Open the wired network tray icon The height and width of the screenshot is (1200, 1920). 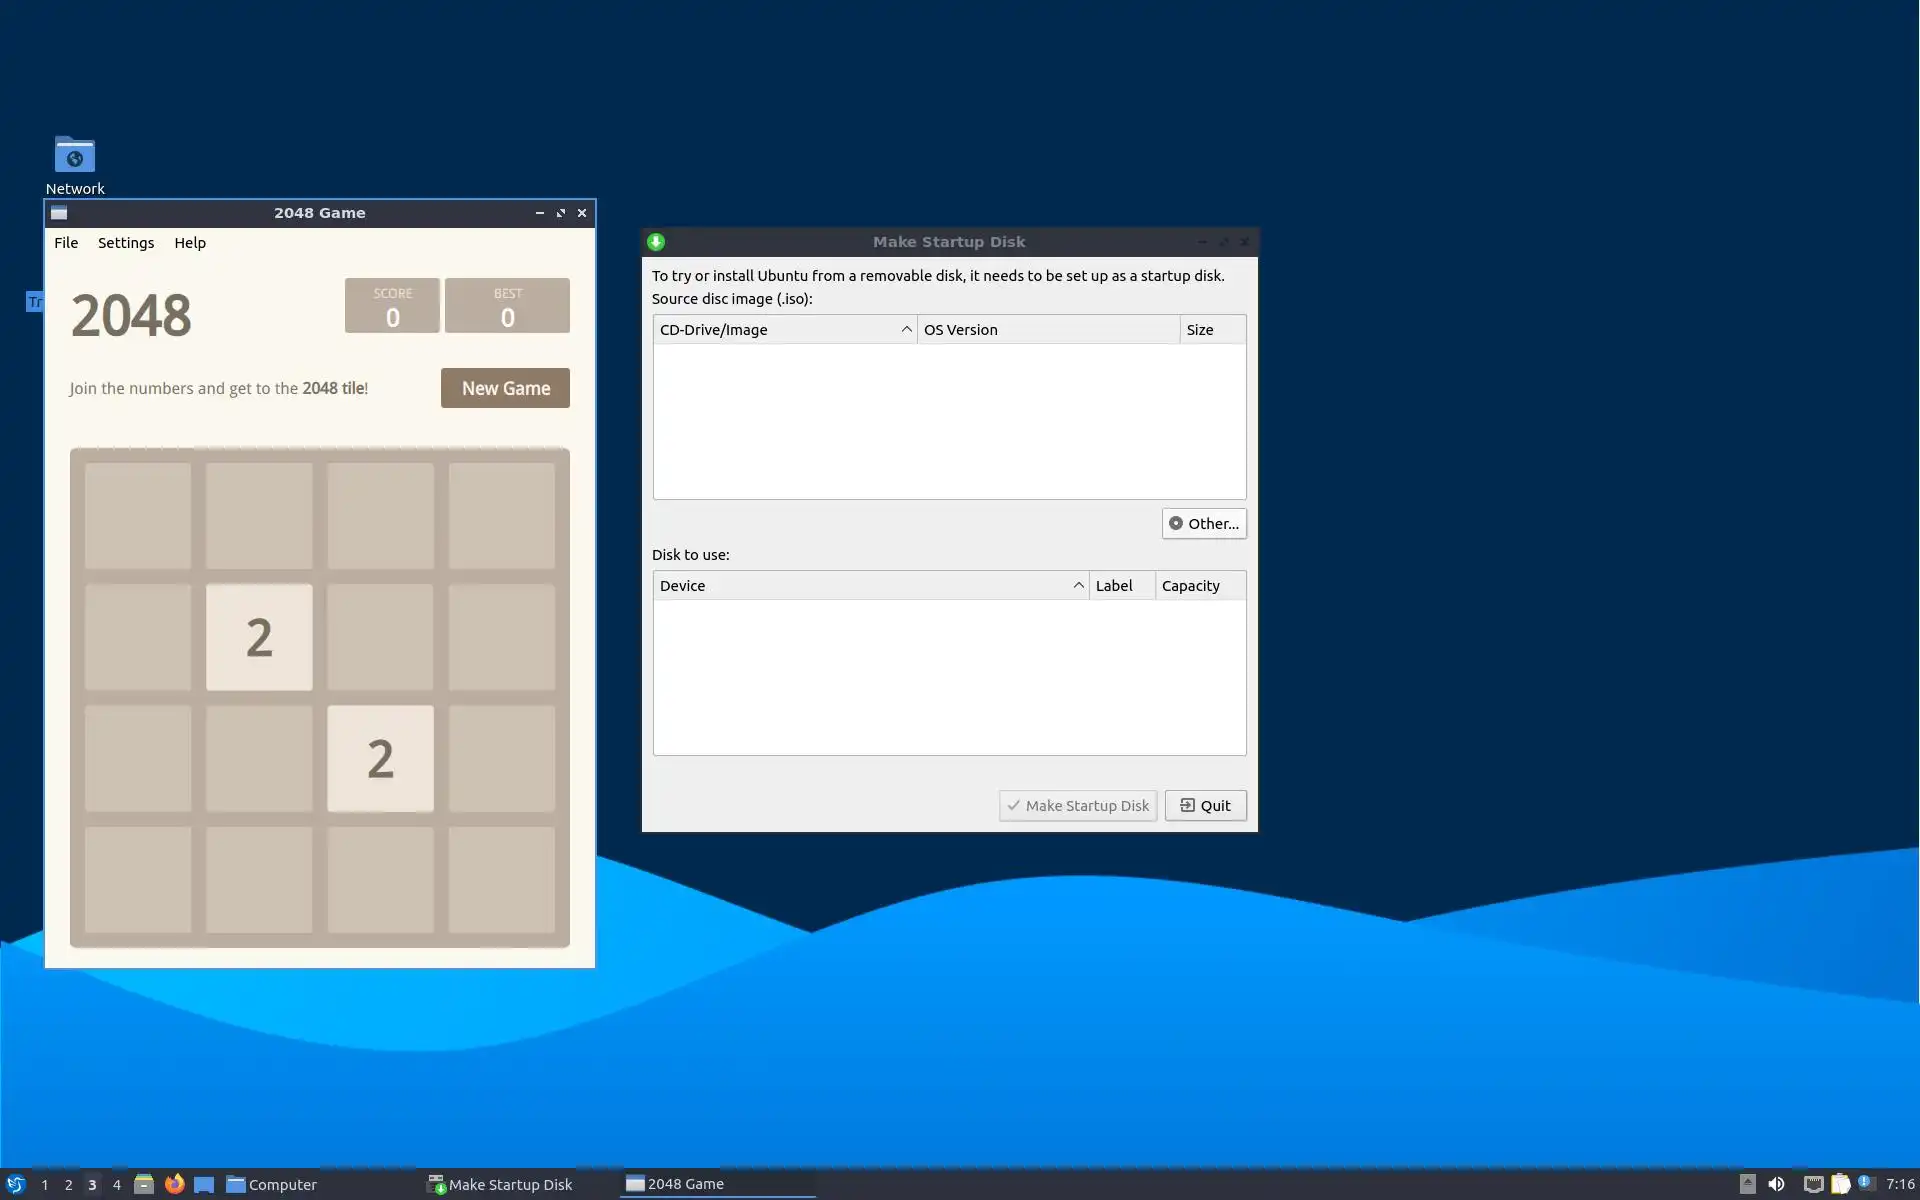point(1813,1184)
